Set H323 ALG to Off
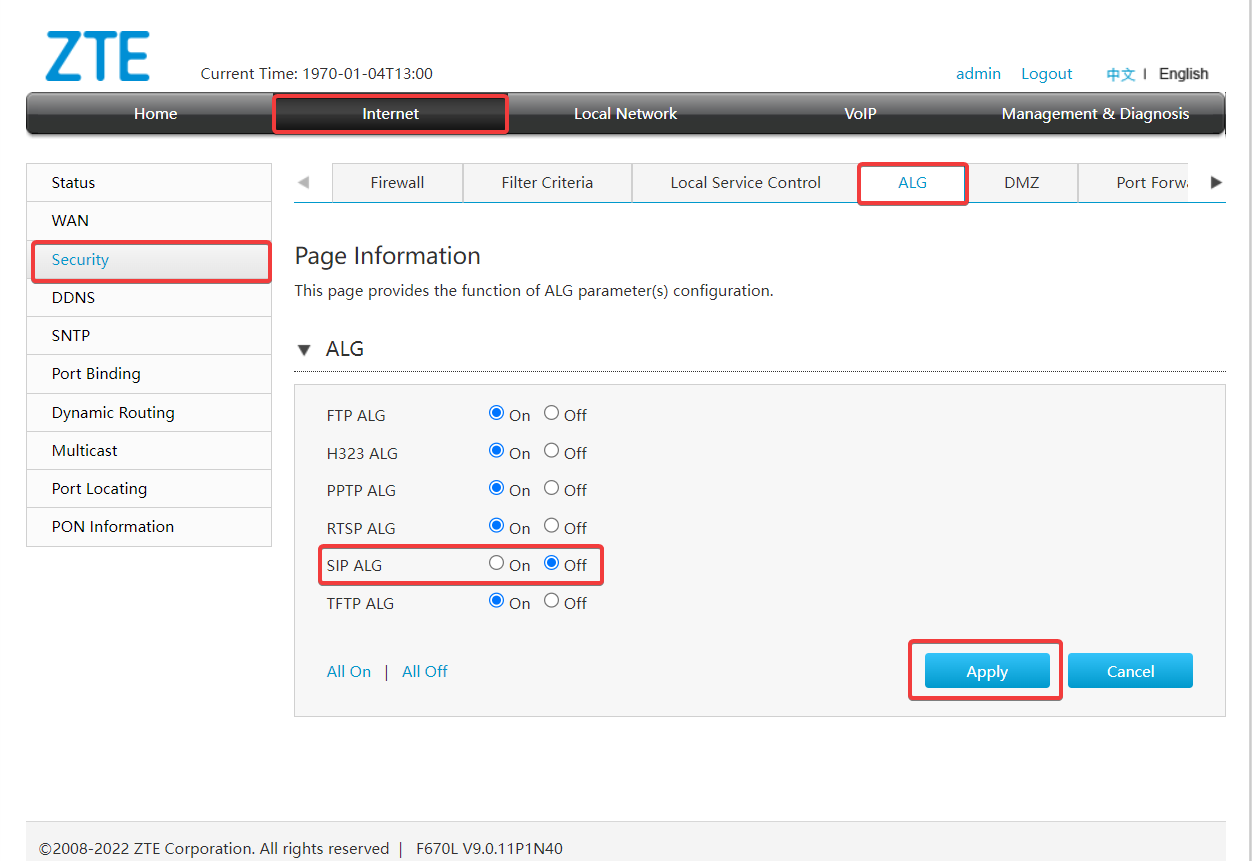The height and width of the screenshot is (861, 1252). click(x=551, y=451)
